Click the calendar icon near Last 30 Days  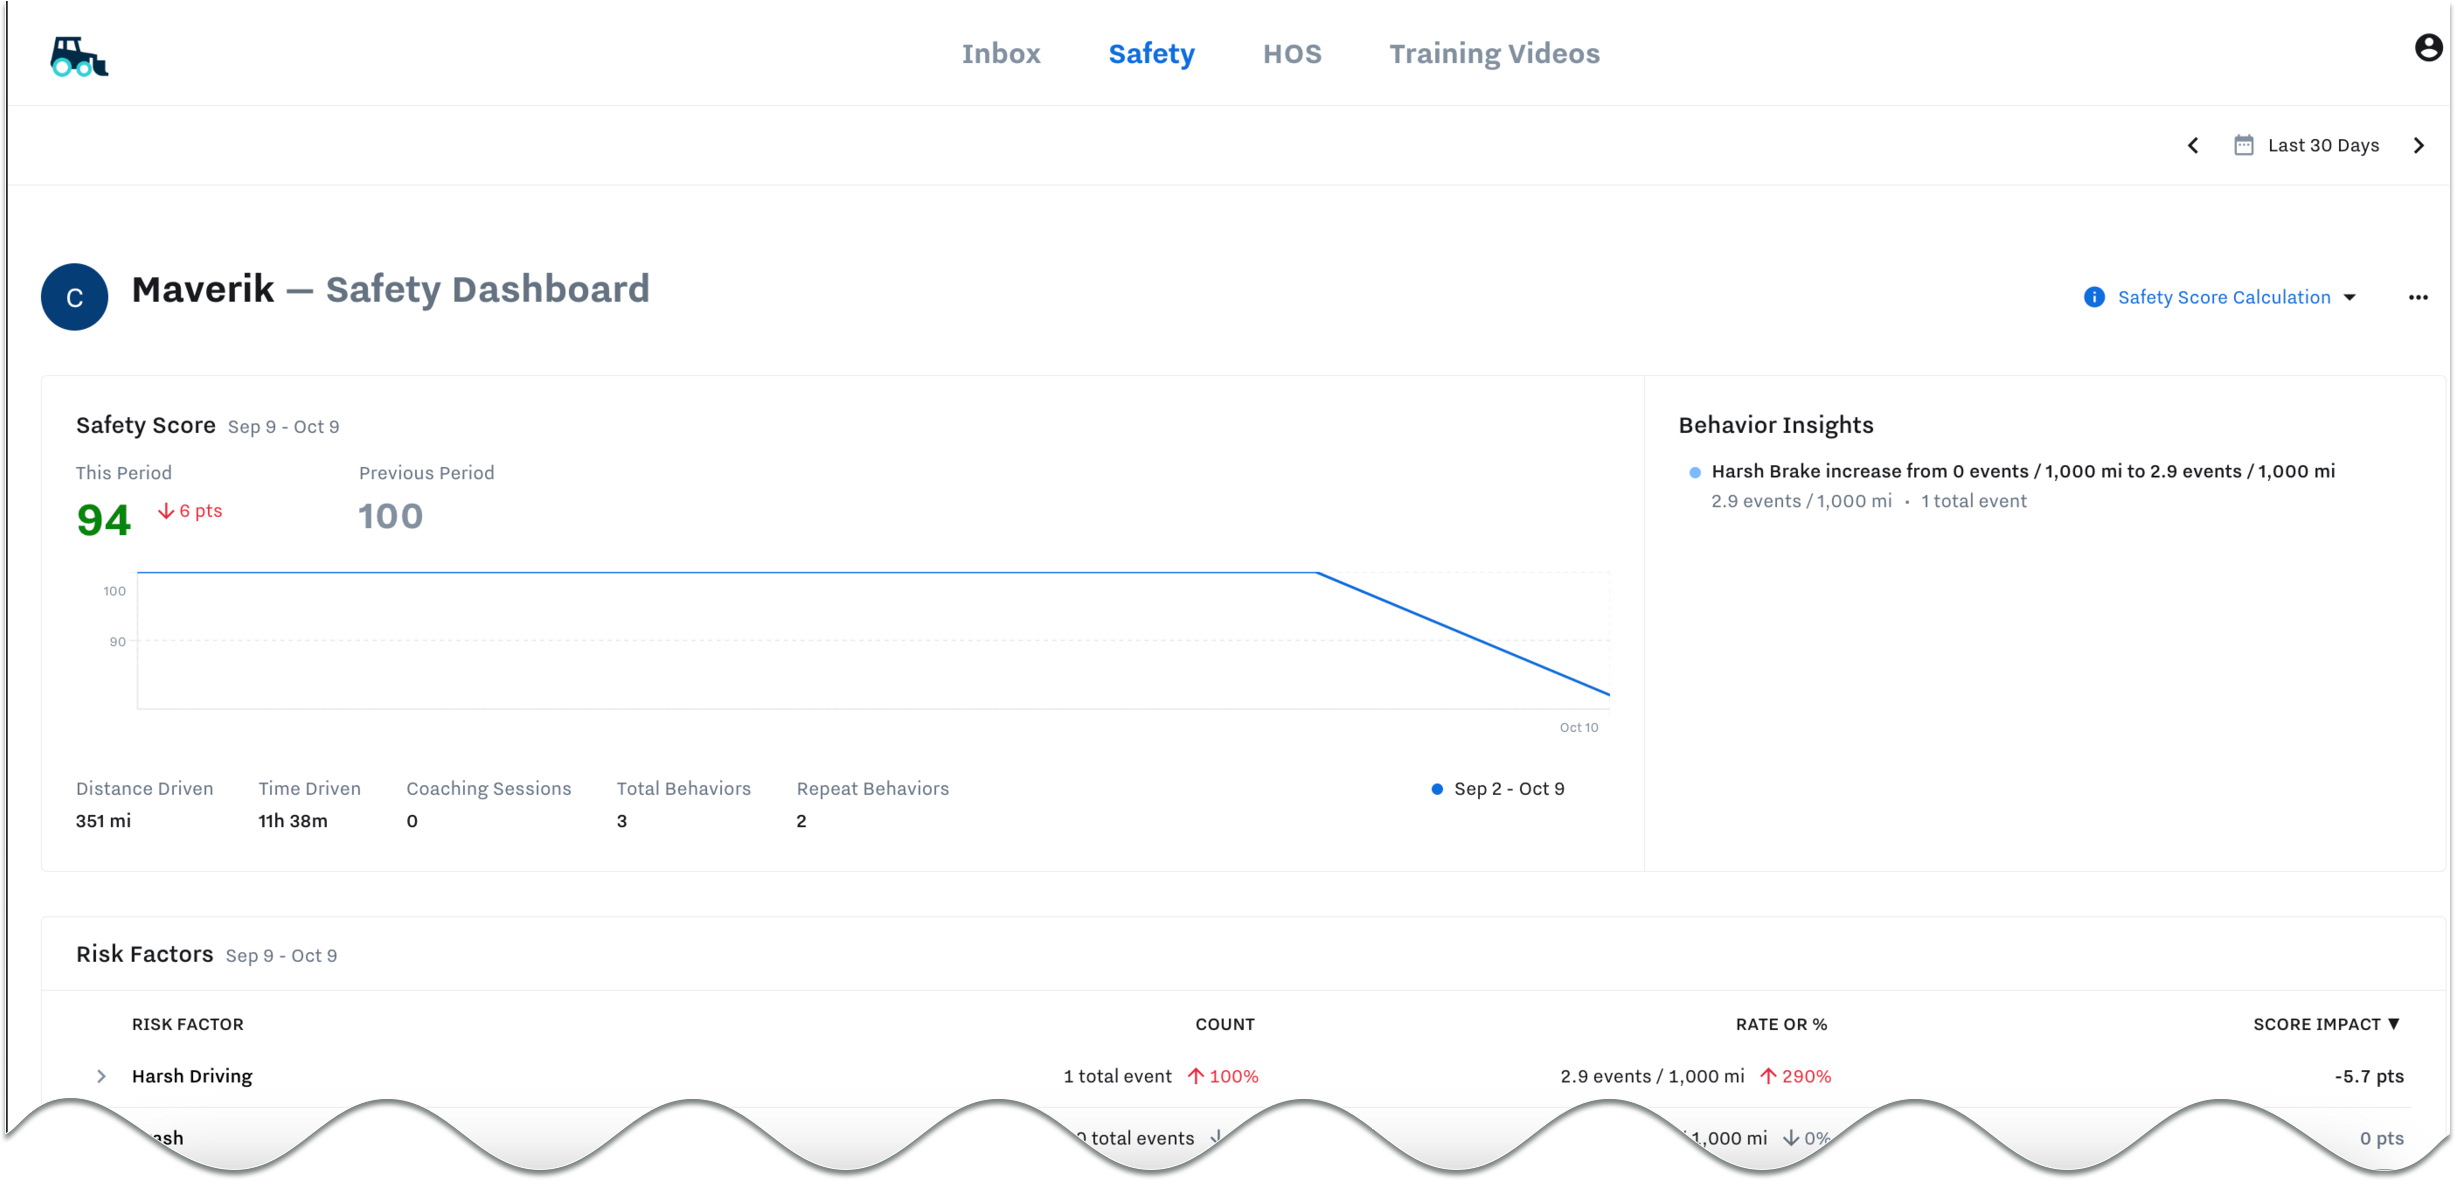point(2243,144)
